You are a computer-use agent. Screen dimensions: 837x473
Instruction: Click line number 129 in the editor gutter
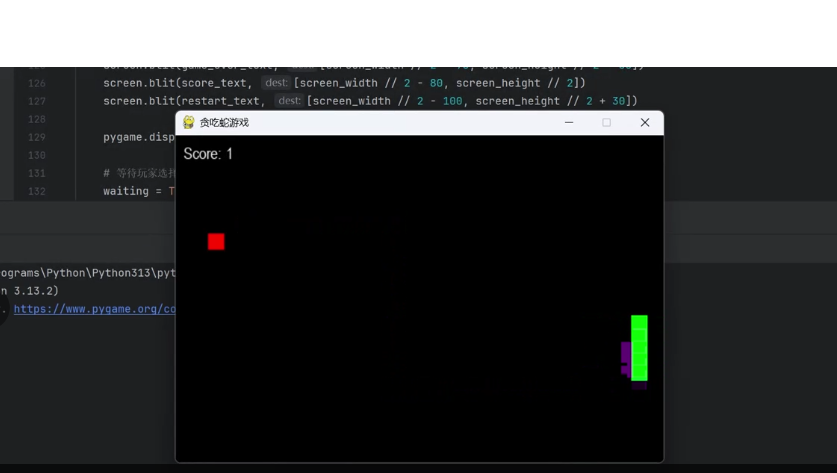click(x=36, y=137)
